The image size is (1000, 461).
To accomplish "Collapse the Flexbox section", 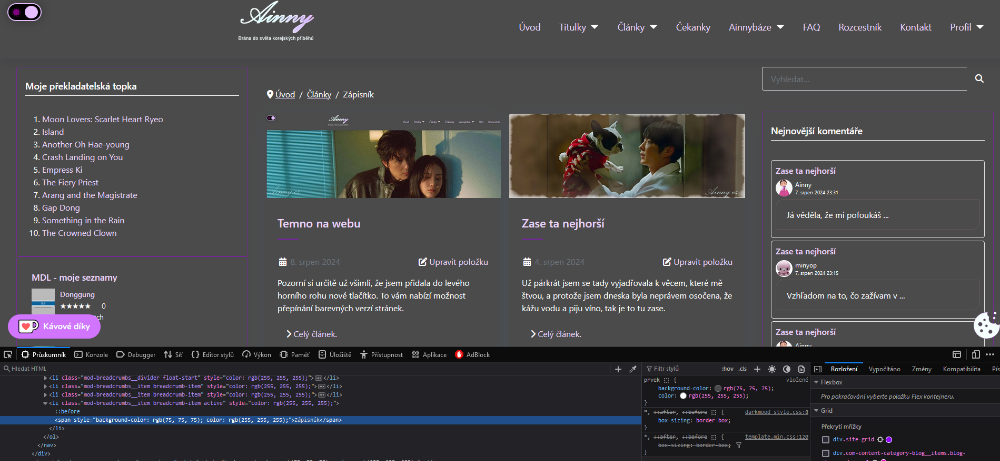I will [817, 383].
